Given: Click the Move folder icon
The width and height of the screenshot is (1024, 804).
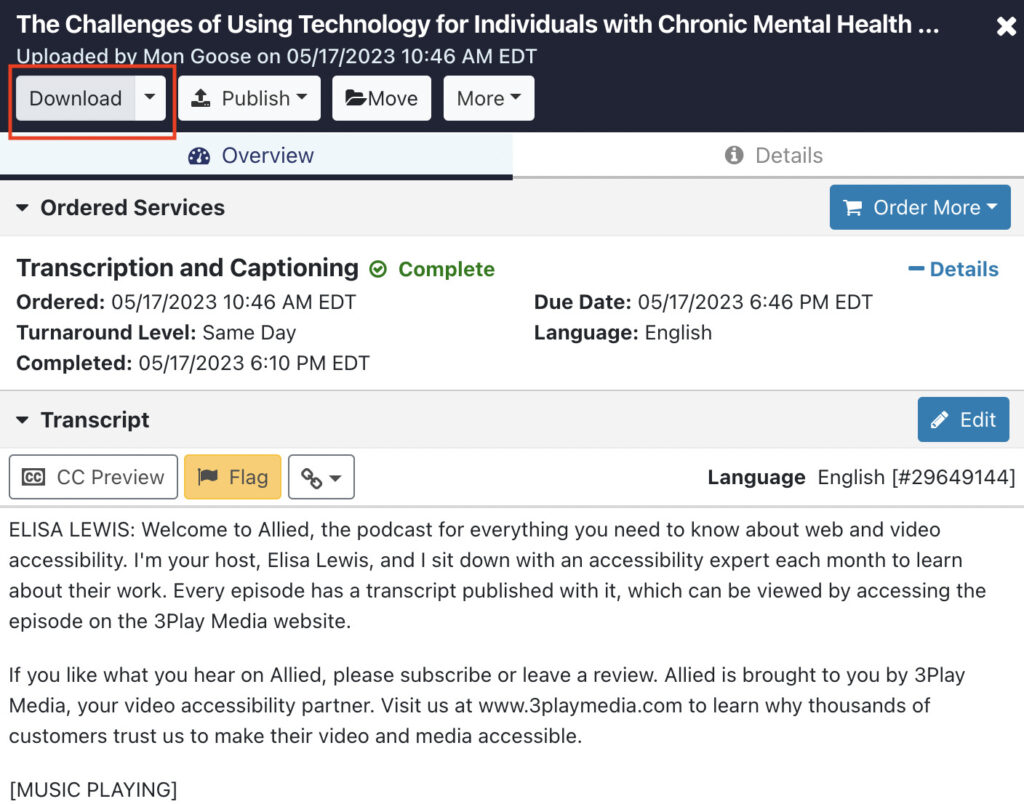Looking at the screenshot, I should 355,98.
